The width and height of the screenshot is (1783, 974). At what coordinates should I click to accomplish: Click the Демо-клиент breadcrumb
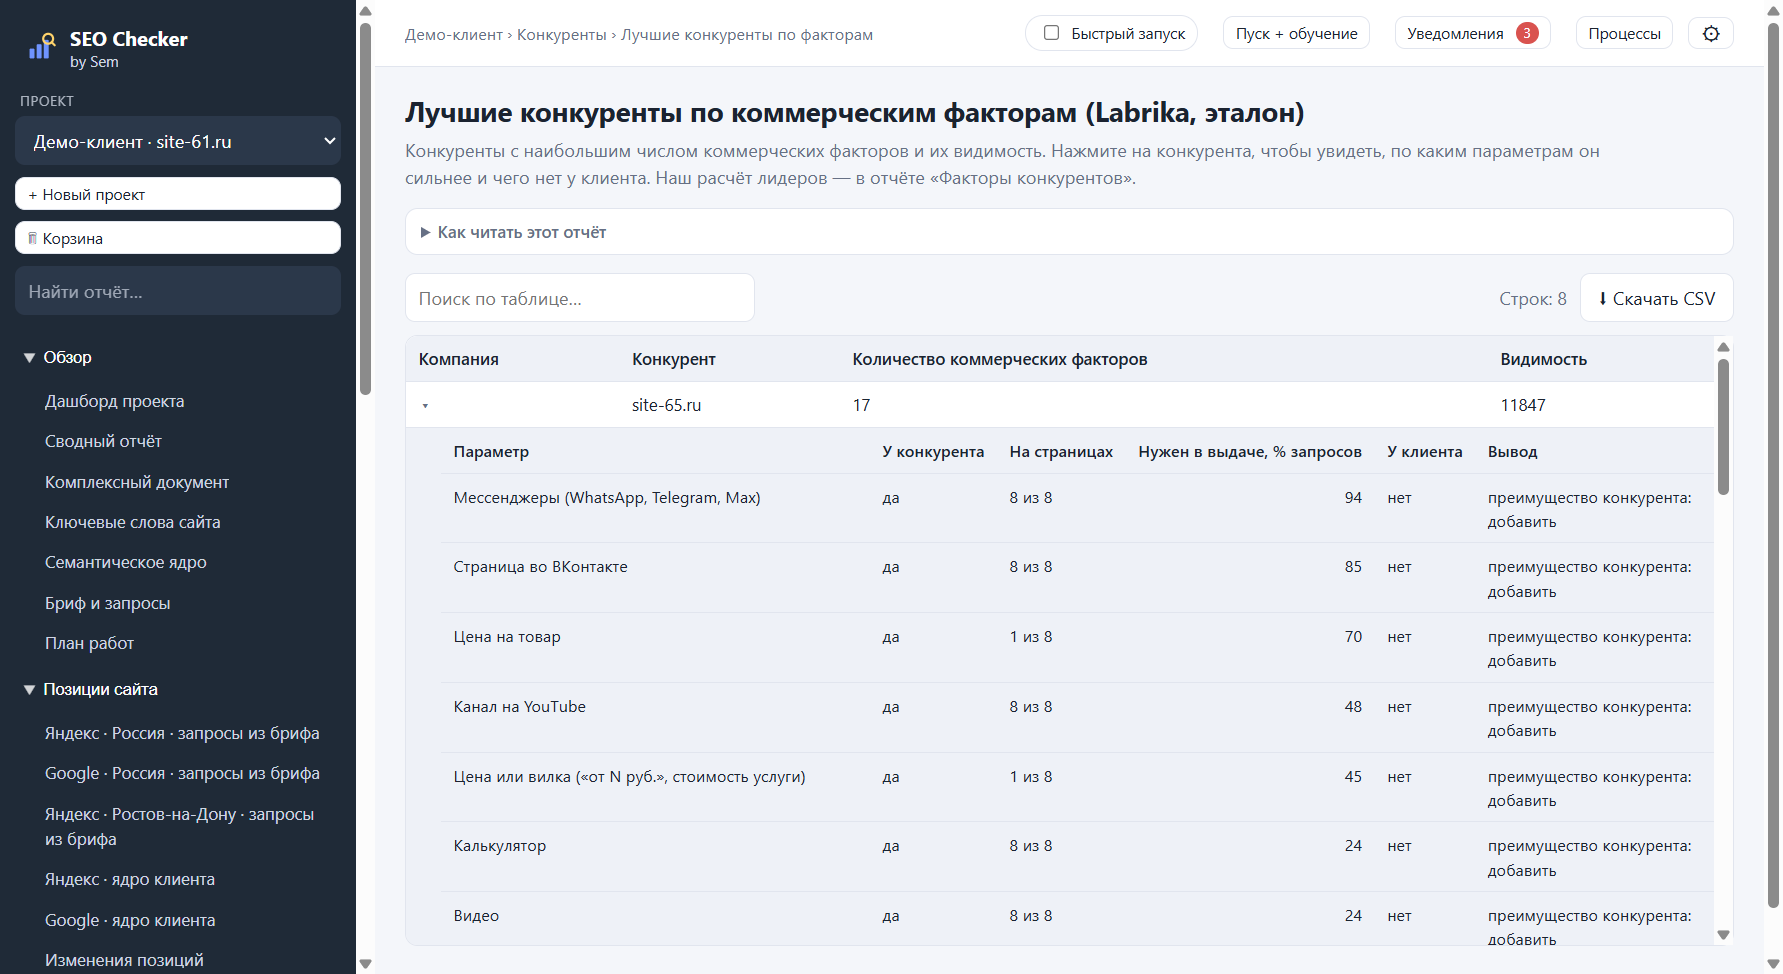pyautogui.click(x=454, y=35)
